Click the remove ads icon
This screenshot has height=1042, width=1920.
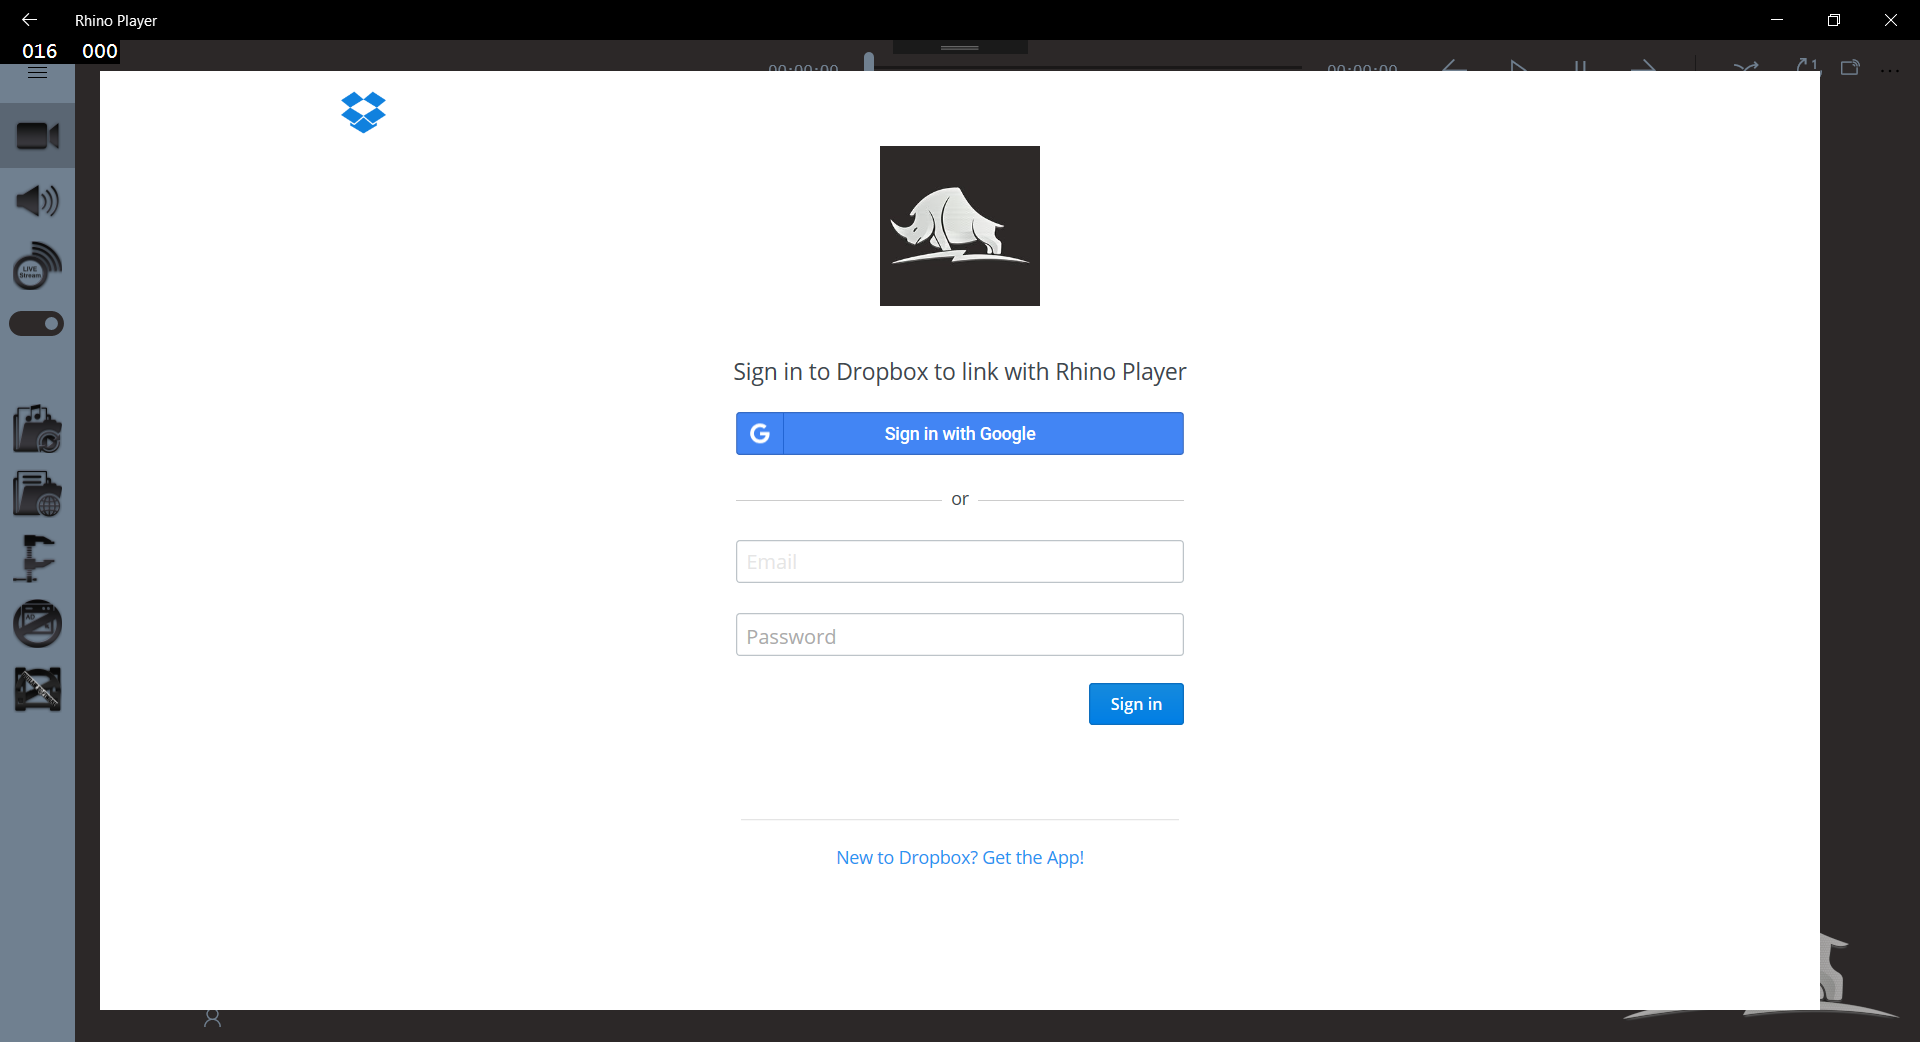coord(38,624)
